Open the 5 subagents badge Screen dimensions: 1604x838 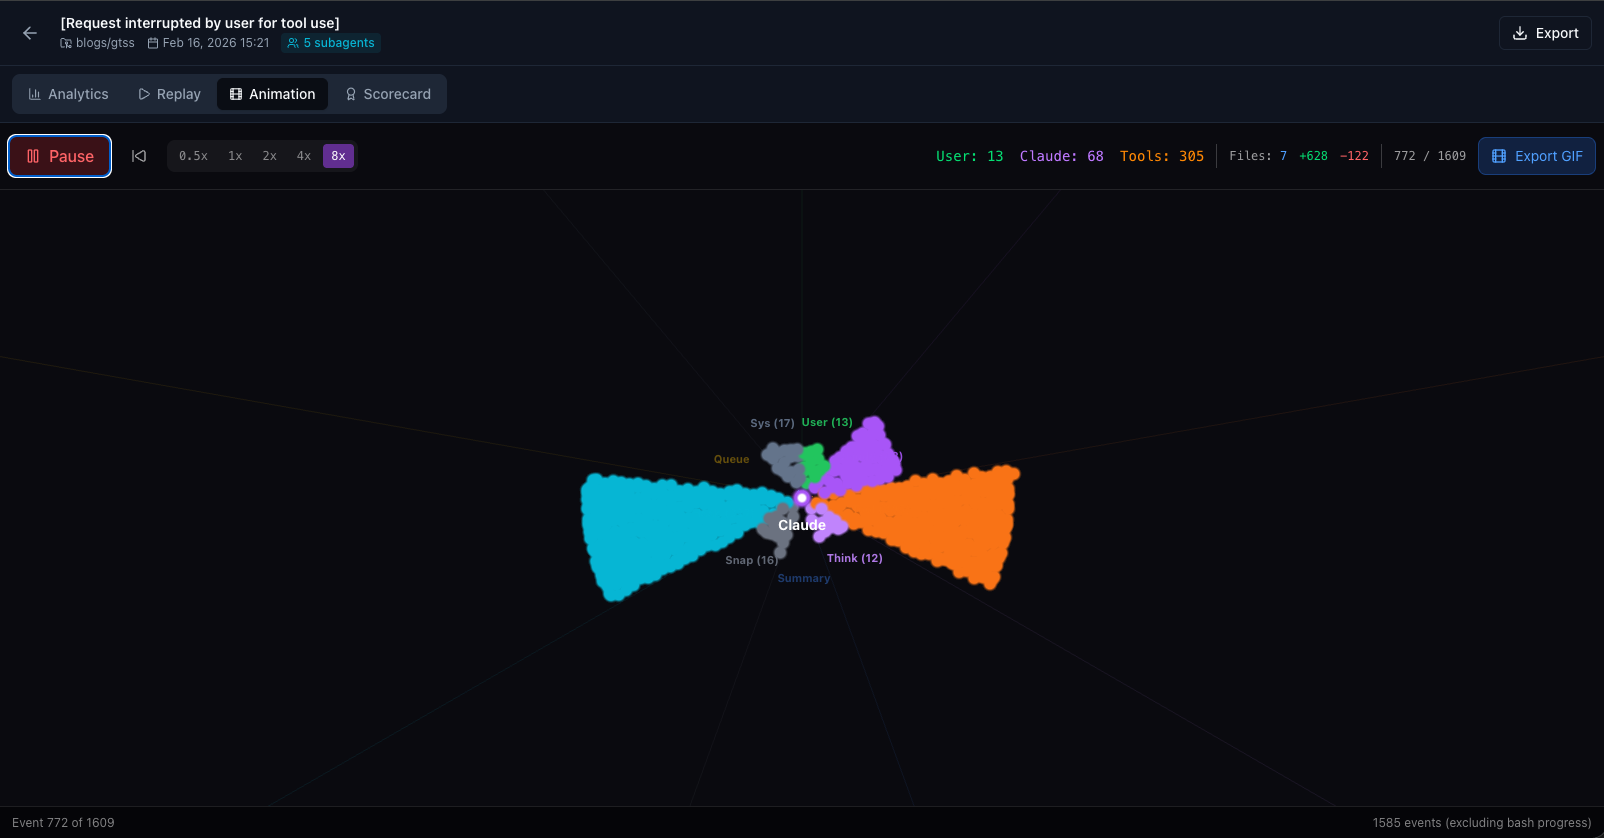(x=331, y=43)
